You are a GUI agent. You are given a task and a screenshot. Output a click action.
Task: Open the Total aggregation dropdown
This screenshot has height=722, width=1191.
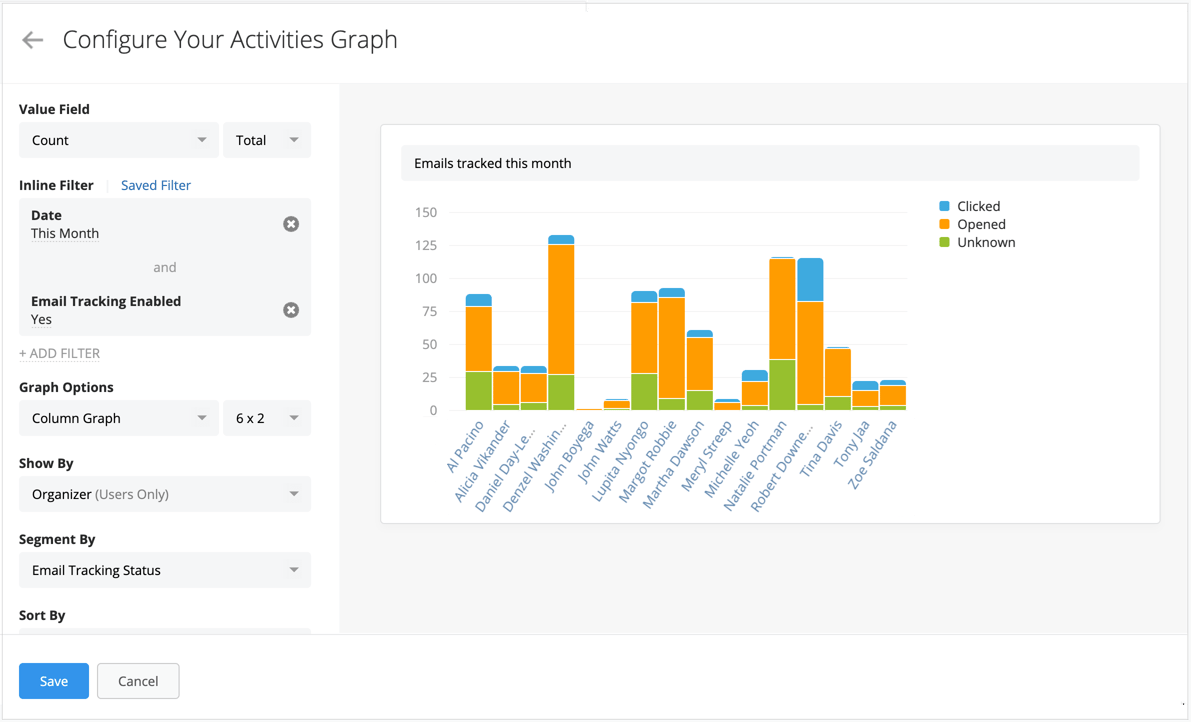(266, 140)
